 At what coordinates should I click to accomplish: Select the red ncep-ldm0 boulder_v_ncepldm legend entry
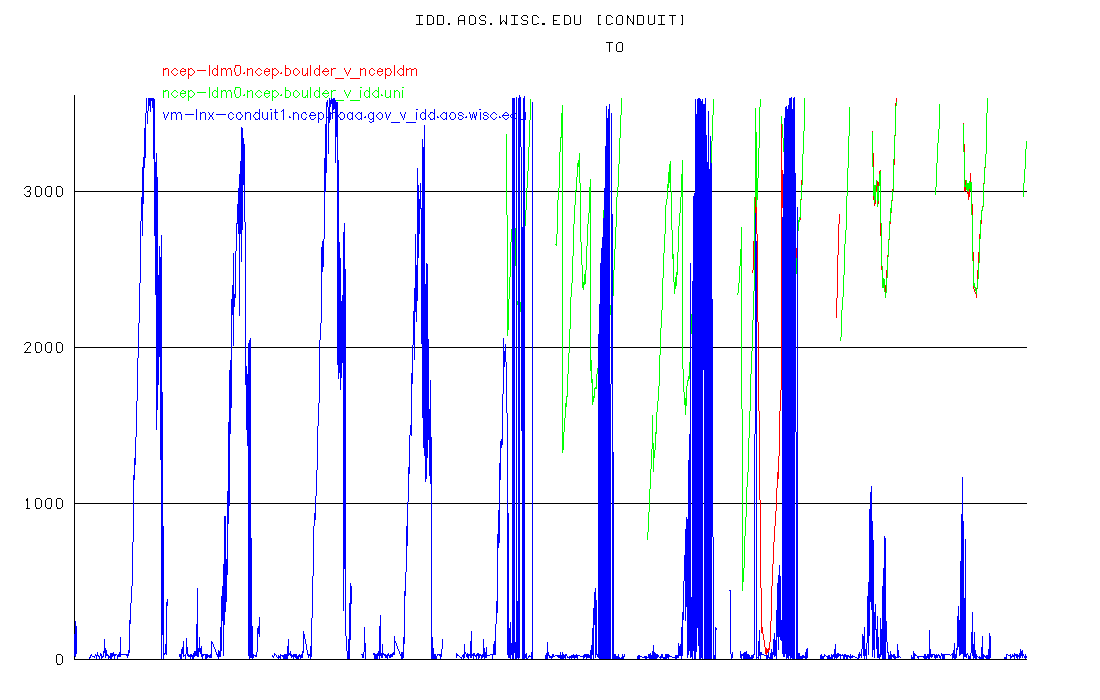[x=290, y=71]
